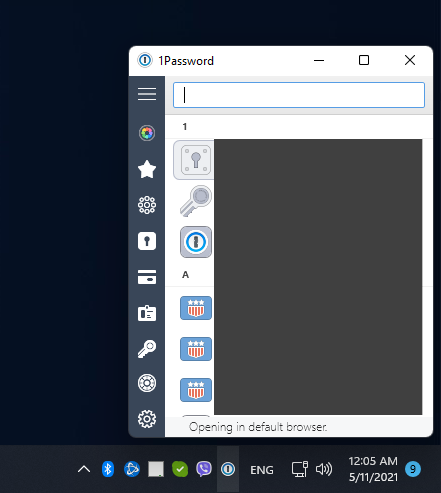Select the second shield item under section A
This screenshot has width=441, height=493.
point(196,349)
